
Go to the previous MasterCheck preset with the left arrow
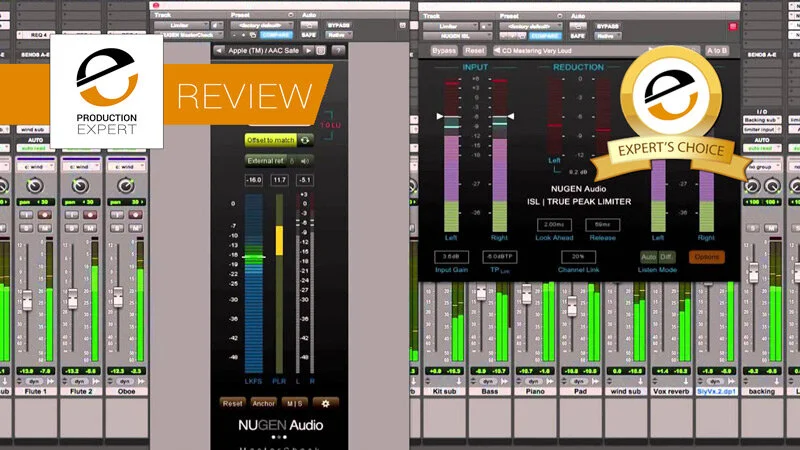coord(219,51)
